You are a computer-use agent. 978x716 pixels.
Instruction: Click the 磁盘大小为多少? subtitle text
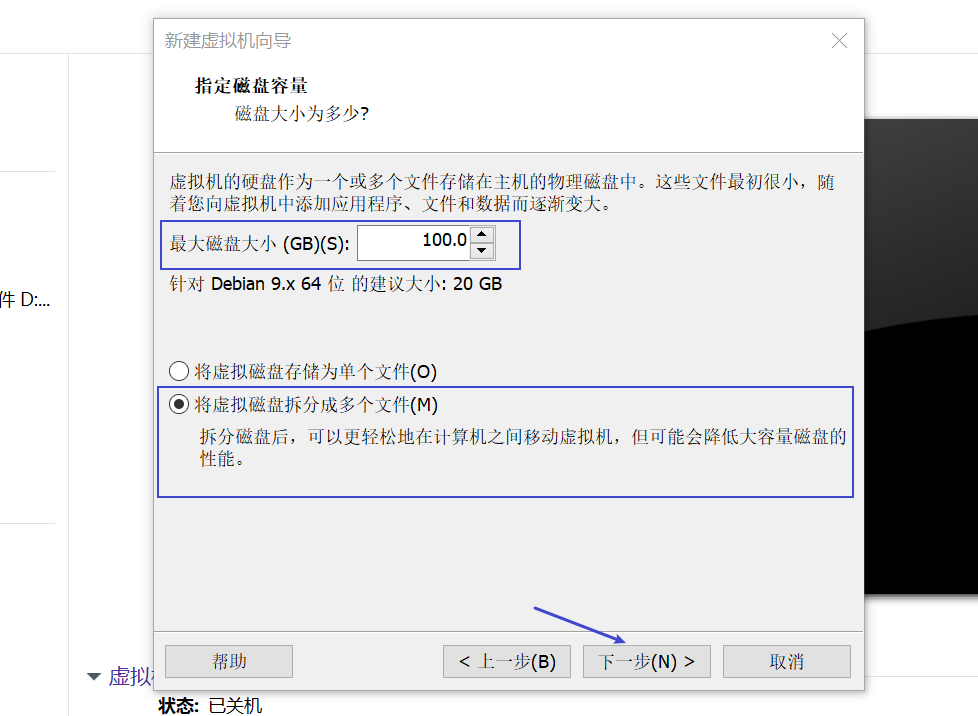[x=302, y=114]
